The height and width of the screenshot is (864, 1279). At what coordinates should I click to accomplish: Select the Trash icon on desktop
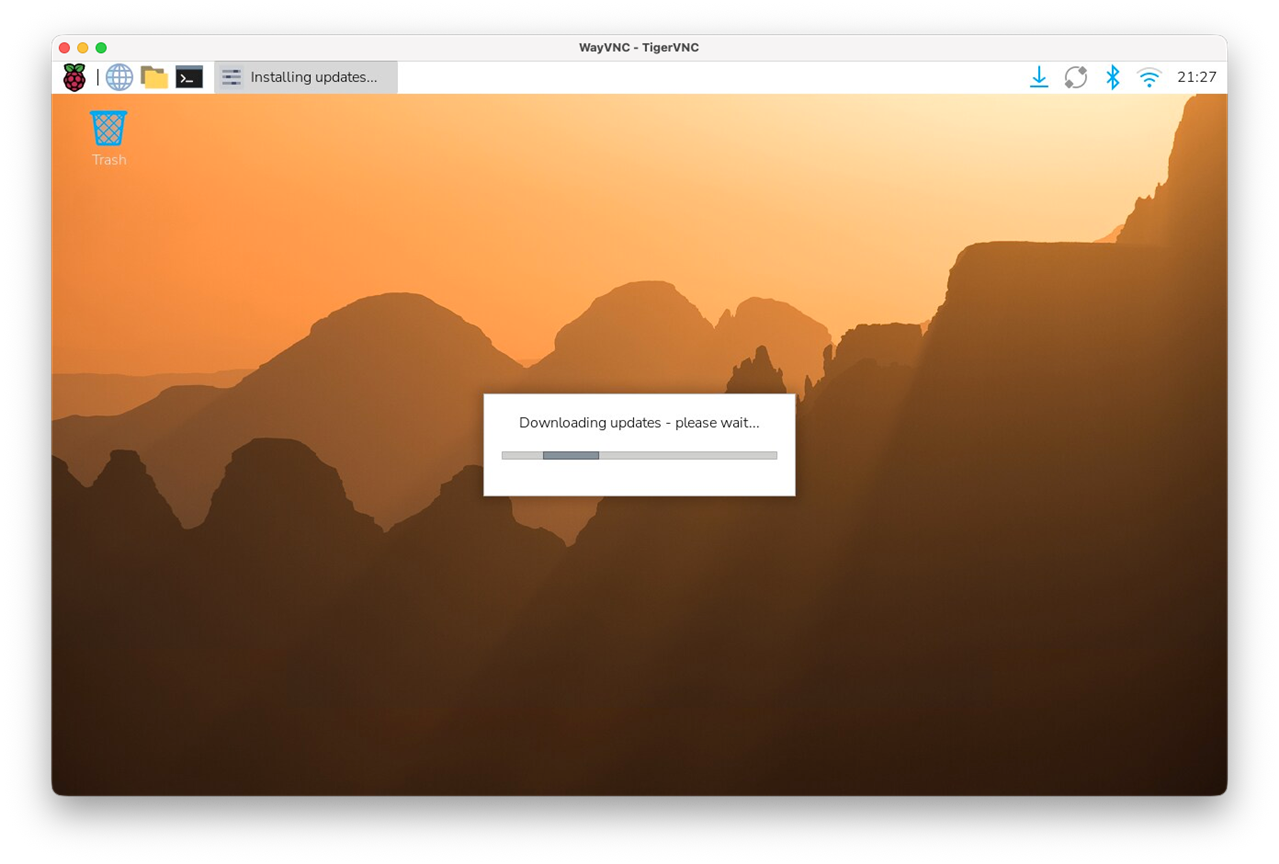click(109, 128)
